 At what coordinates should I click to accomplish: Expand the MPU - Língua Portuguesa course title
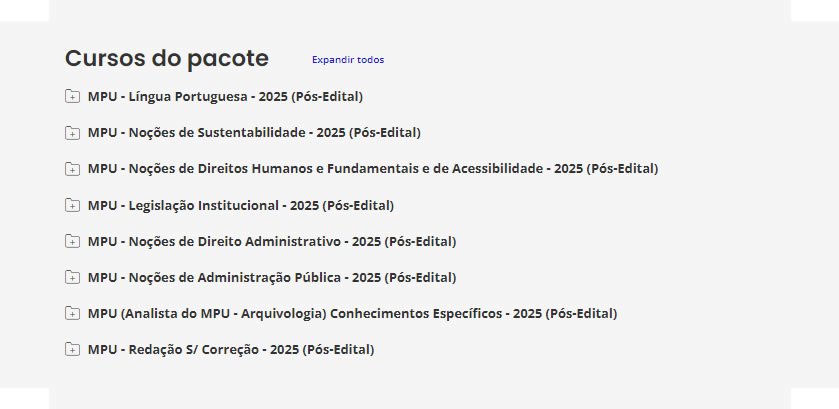225,97
